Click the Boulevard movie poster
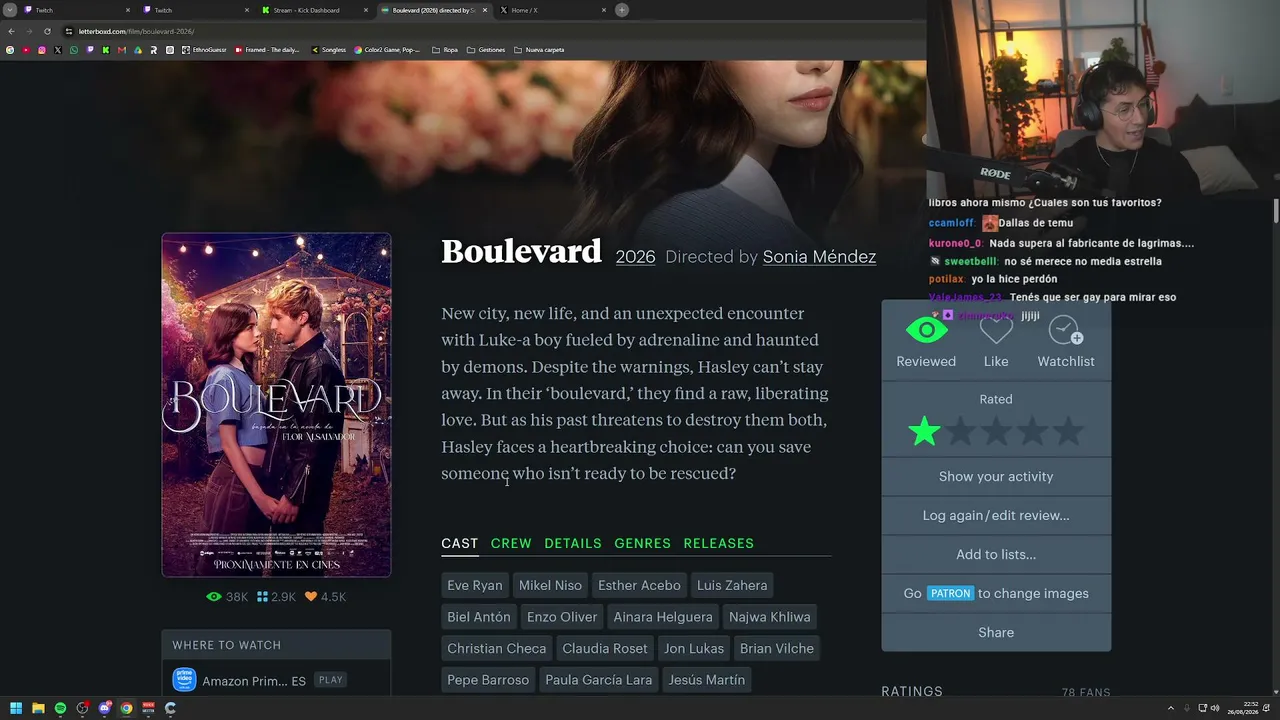 pyautogui.click(x=276, y=405)
